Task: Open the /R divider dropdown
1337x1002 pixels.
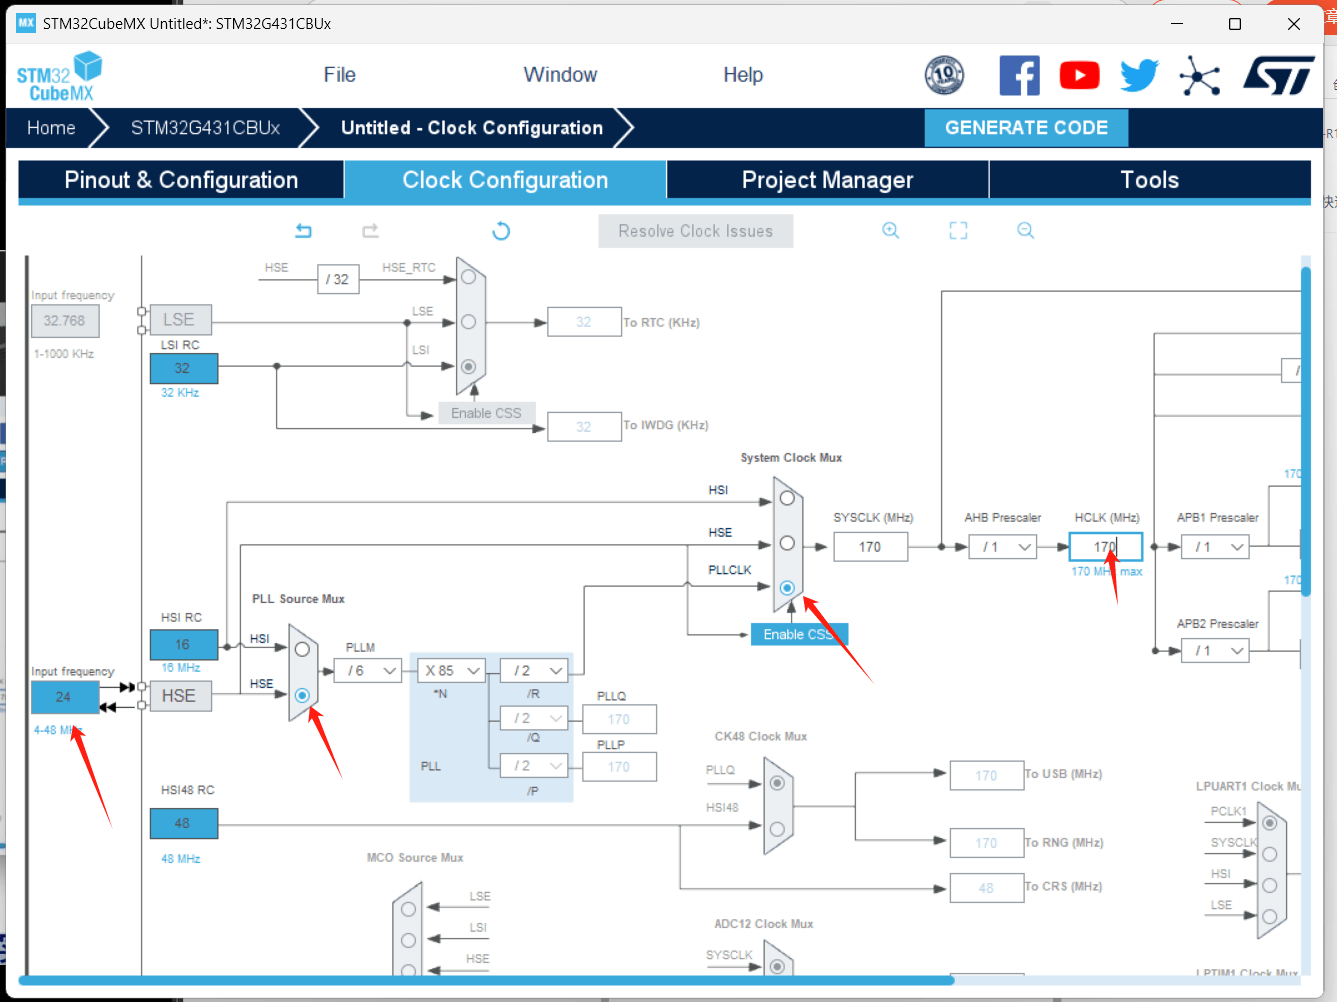Action: 534,671
